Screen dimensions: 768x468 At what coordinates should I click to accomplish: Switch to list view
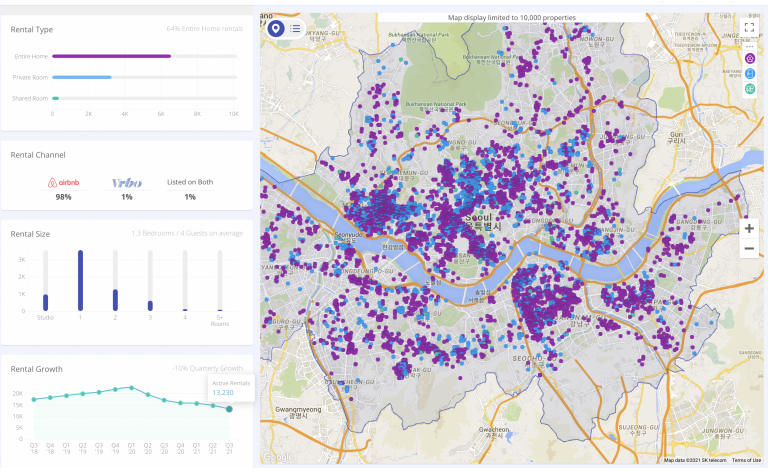pyautogui.click(x=296, y=28)
